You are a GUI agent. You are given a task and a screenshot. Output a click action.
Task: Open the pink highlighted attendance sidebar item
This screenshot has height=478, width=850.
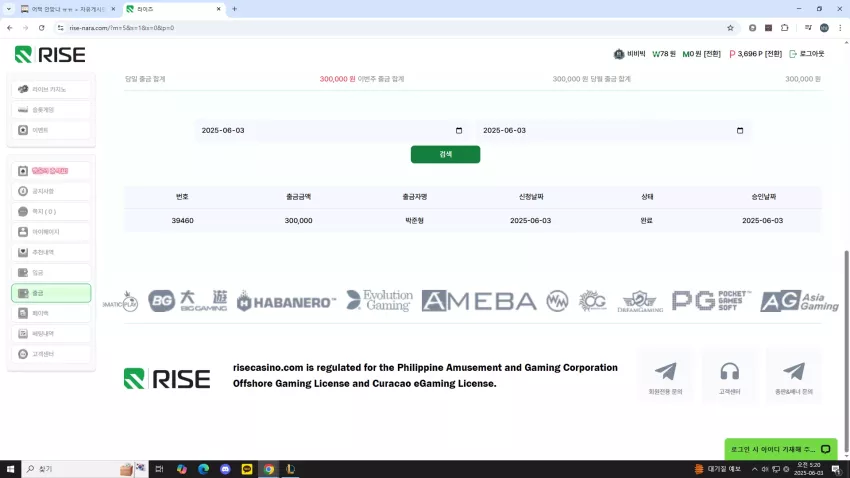click(51, 171)
